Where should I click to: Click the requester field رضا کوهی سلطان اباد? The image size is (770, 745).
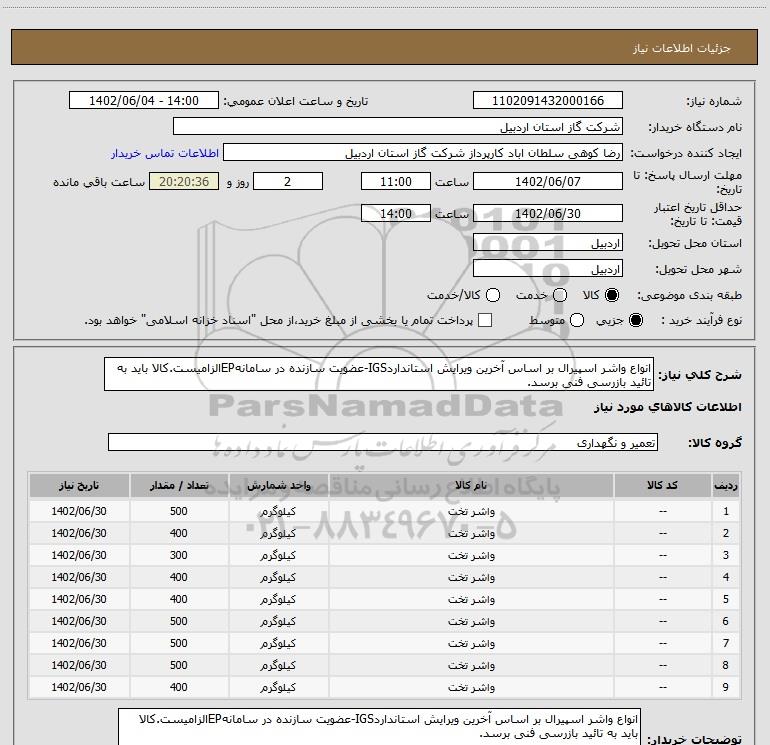coord(423,153)
